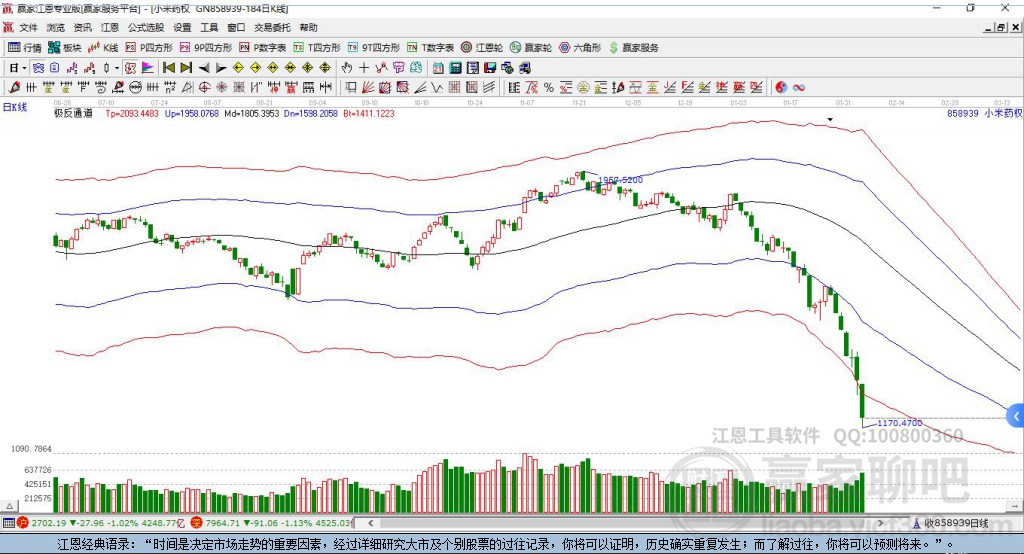Select the percent % retracement tool
Screen dimensions: 1024x554
[549, 88]
